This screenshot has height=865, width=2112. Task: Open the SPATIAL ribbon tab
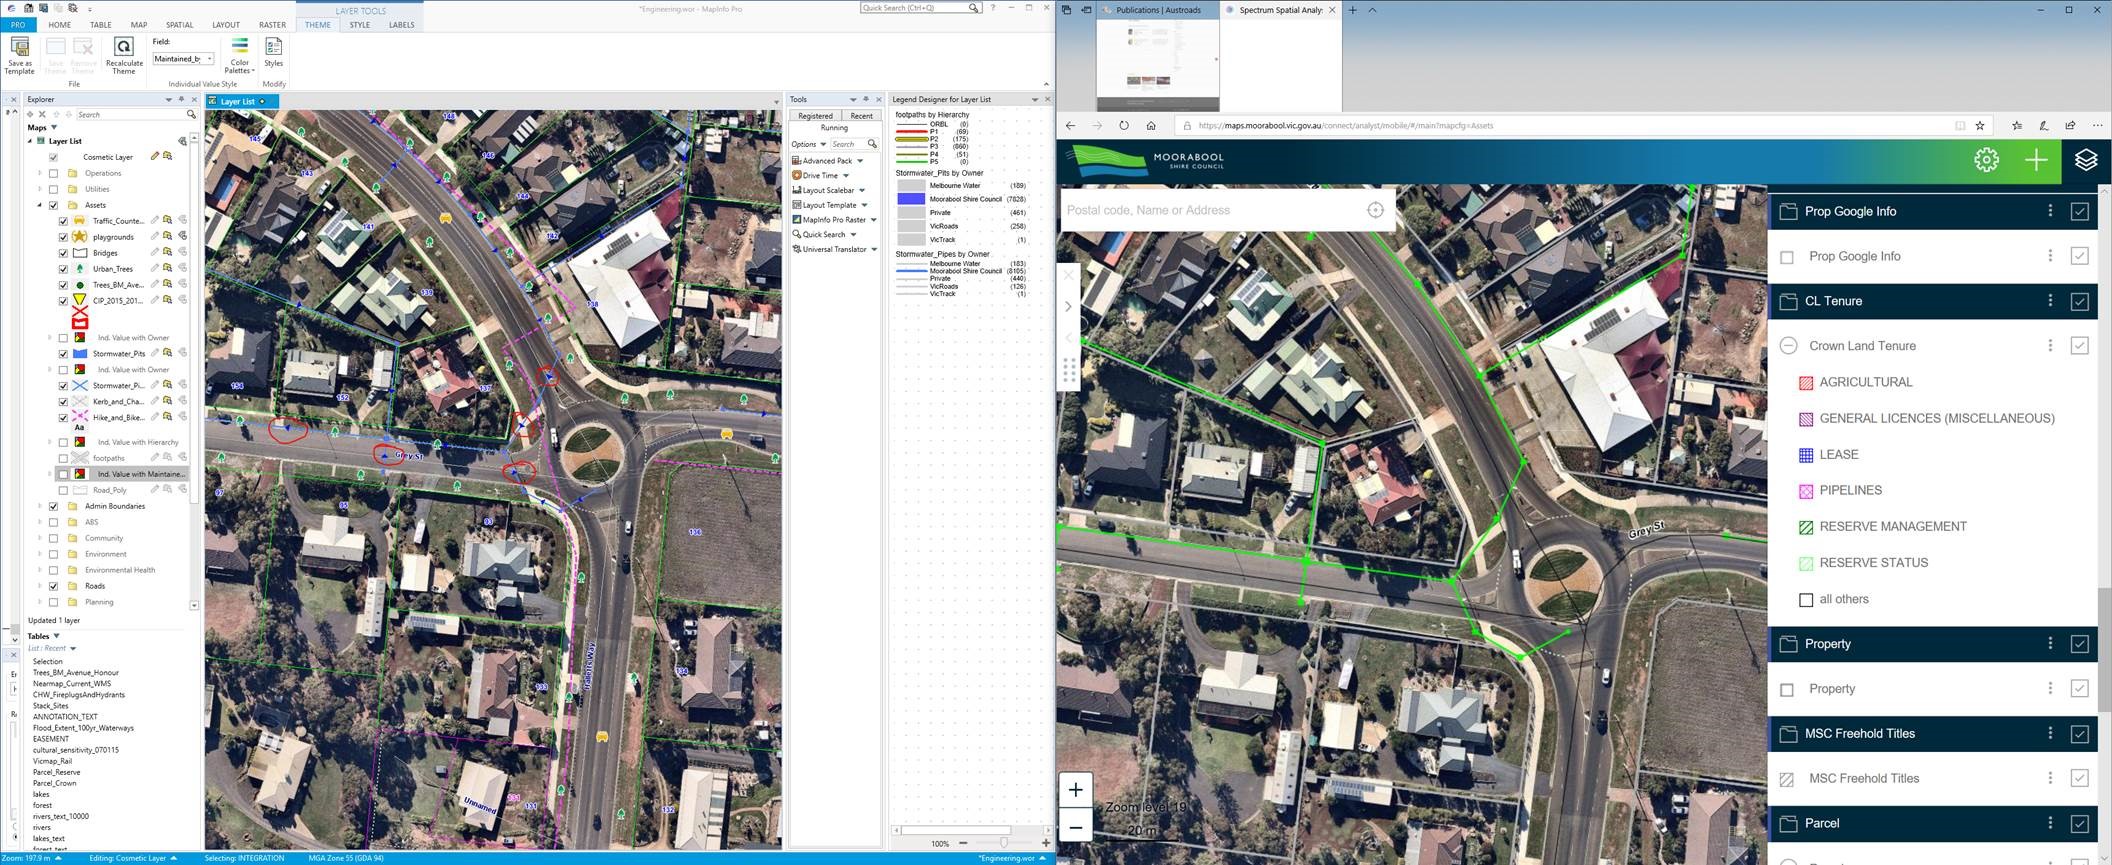tap(180, 25)
